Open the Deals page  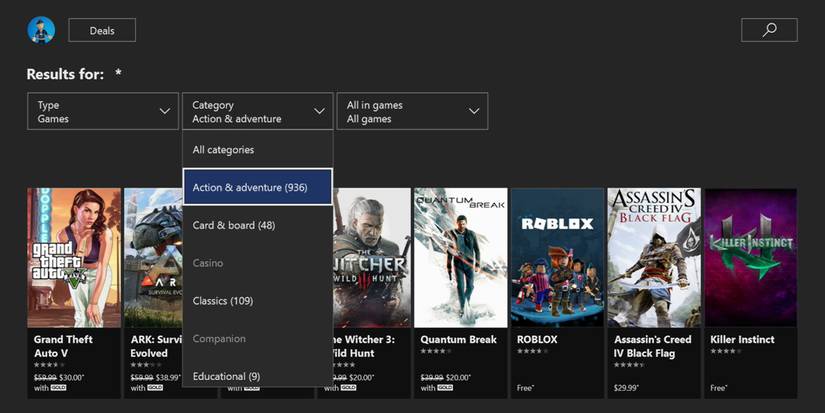tap(102, 30)
